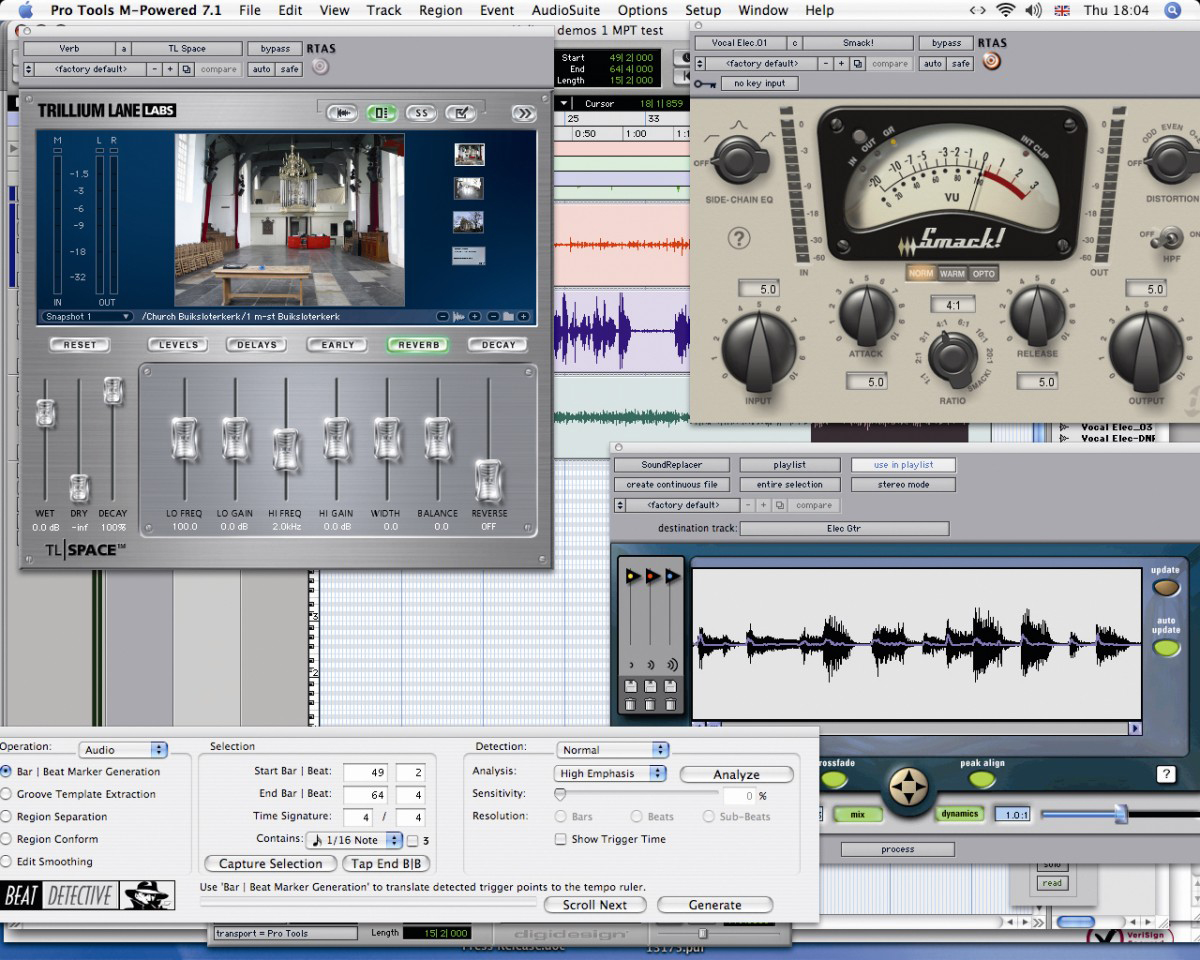This screenshot has height=960, width=1200.
Task: Enable Show Trigger Time checkbox
Action: point(561,839)
